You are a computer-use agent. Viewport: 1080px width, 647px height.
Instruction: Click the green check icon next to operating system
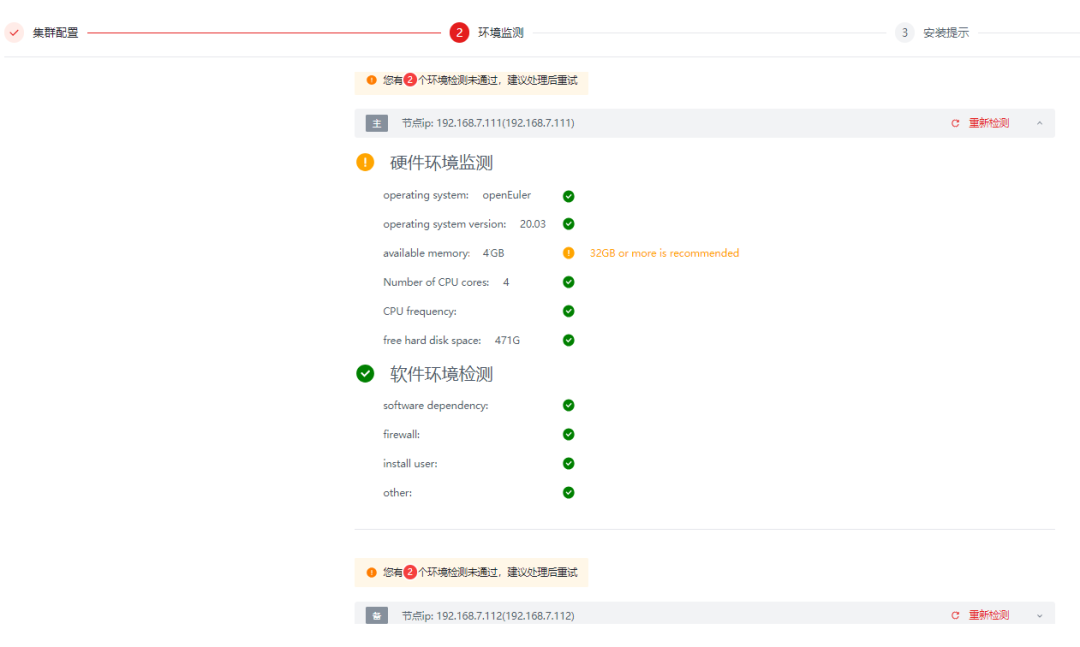pyautogui.click(x=568, y=195)
